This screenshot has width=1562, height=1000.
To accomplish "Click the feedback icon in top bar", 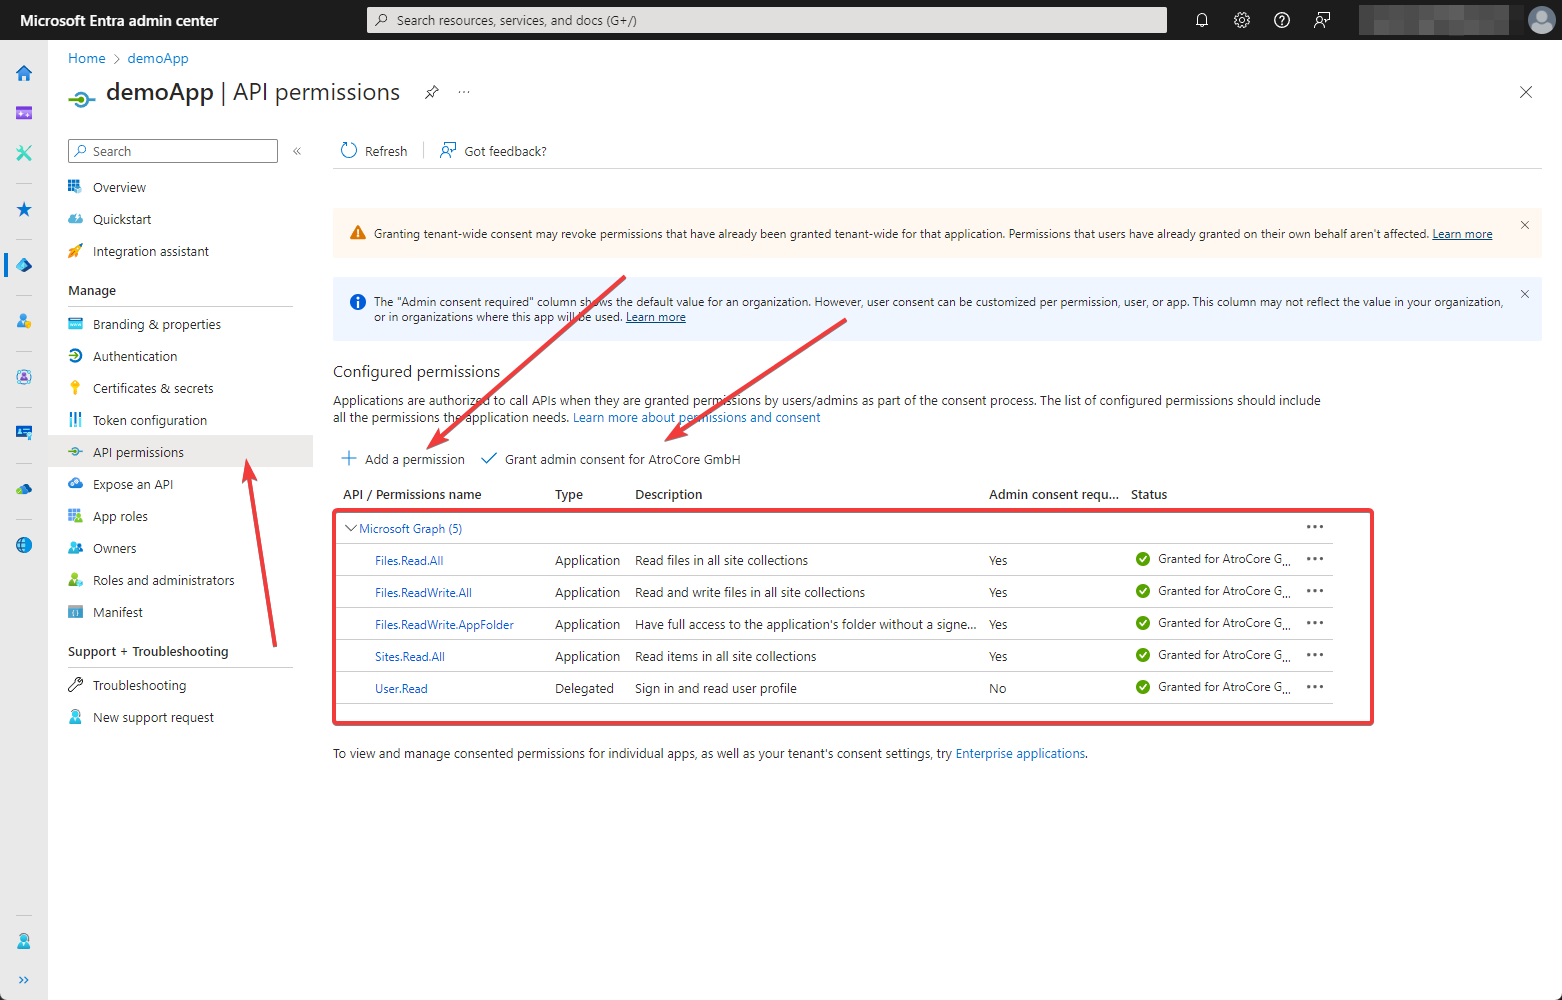I will coord(1322,20).
